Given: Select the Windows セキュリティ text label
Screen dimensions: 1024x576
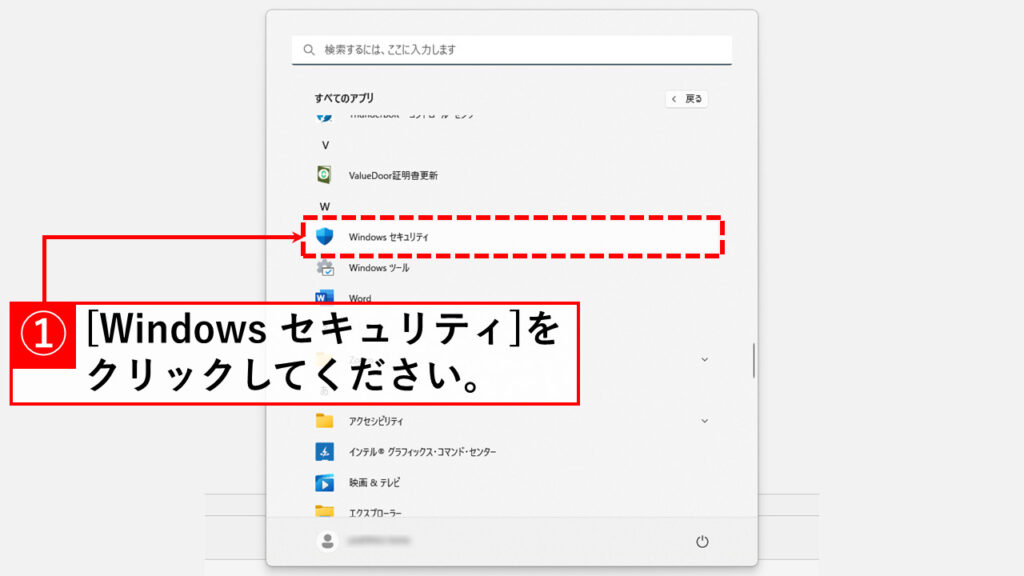Looking at the screenshot, I should click(x=388, y=237).
